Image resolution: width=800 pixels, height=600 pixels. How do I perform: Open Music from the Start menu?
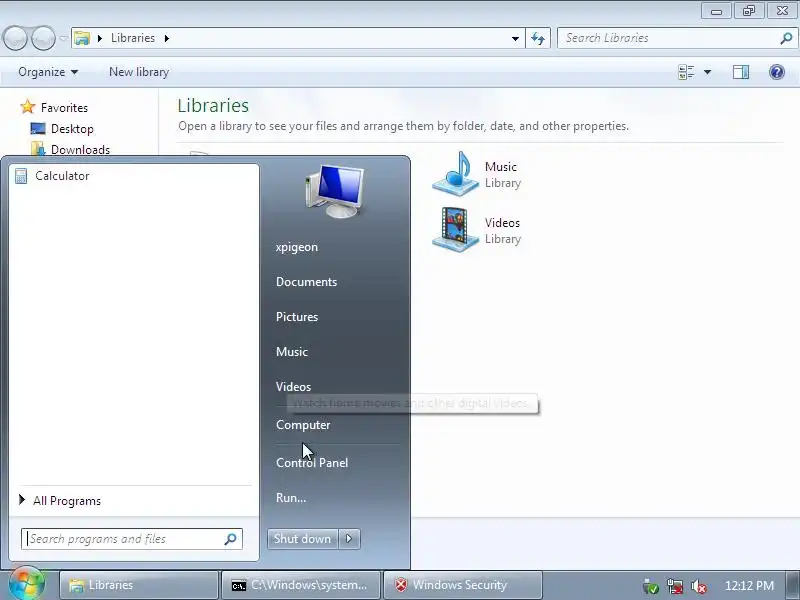pyautogui.click(x=292, y=352)
